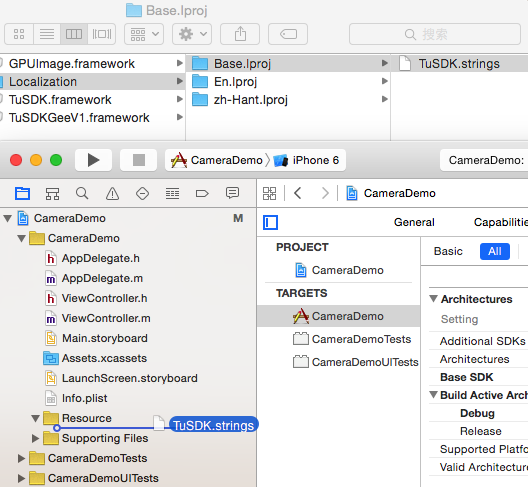This screenshot has width=528, height=487.
Task: Show the breakpoint navigator
Action: [202, 193]
